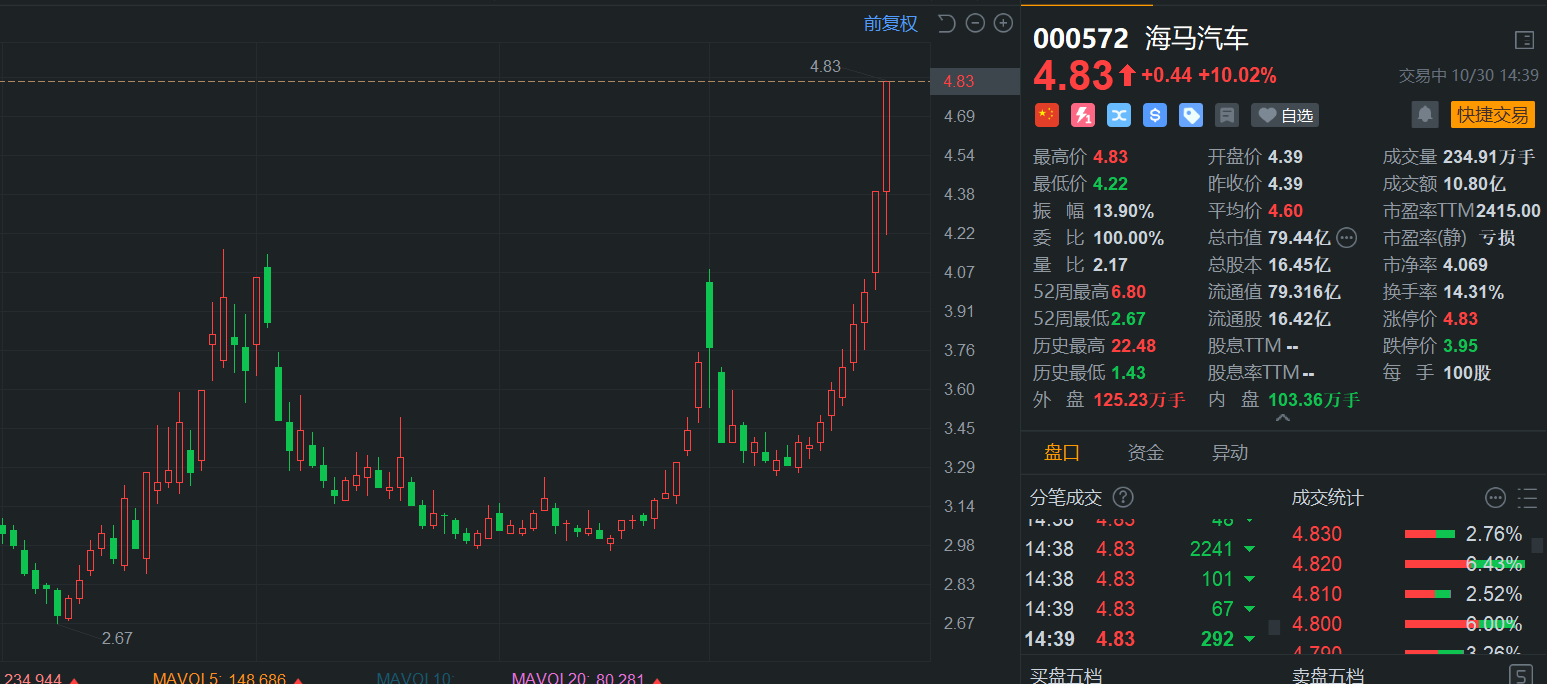Collapse quote details with the up chevron
Screen dimensions: 1547x684
[1282, 418]
